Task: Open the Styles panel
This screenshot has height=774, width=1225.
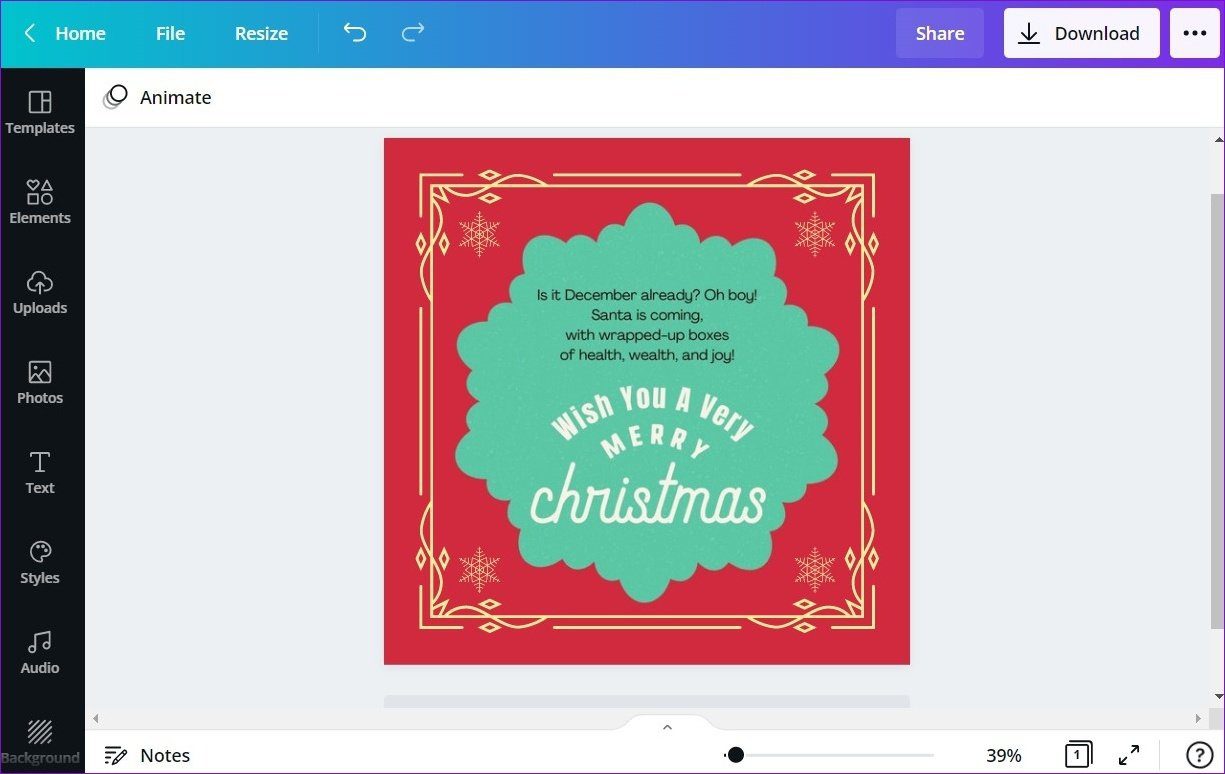Action: click(x=40, y=563)
